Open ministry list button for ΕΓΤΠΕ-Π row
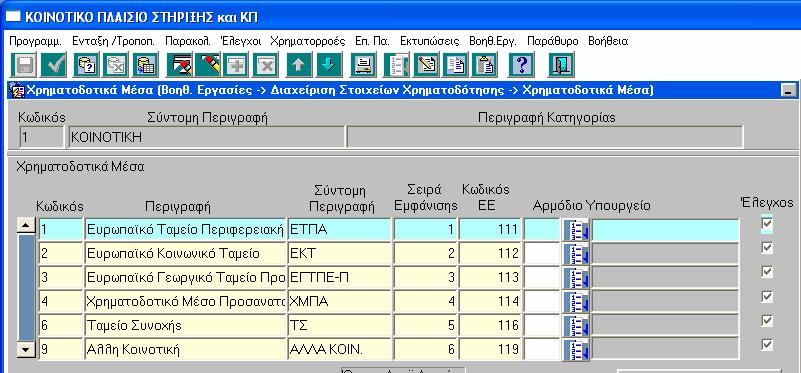The height and width of the screenshot is (373, 801). [576, 277]
